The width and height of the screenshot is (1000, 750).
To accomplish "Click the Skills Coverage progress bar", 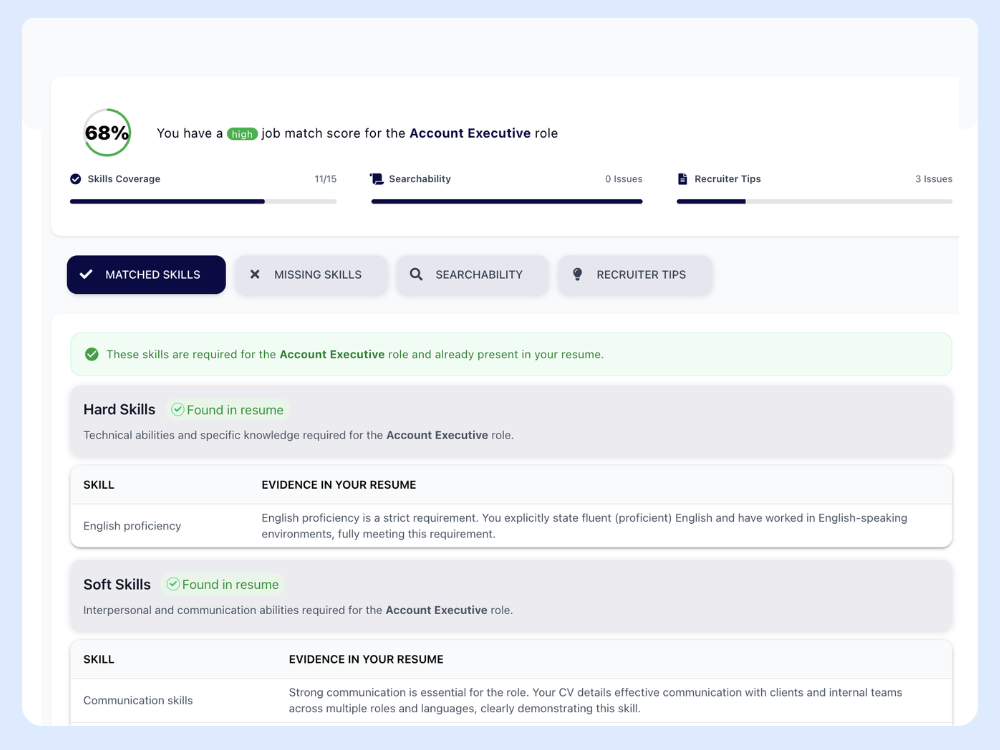I will [203, 202].
